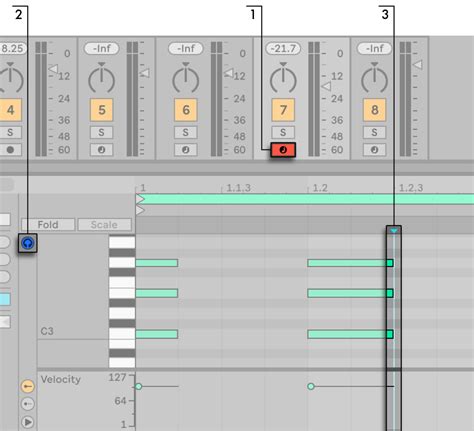Image resolution: width=474 pixels, height=431 pixels.
Task: Click the Velocity lane label
Action: 61,379
